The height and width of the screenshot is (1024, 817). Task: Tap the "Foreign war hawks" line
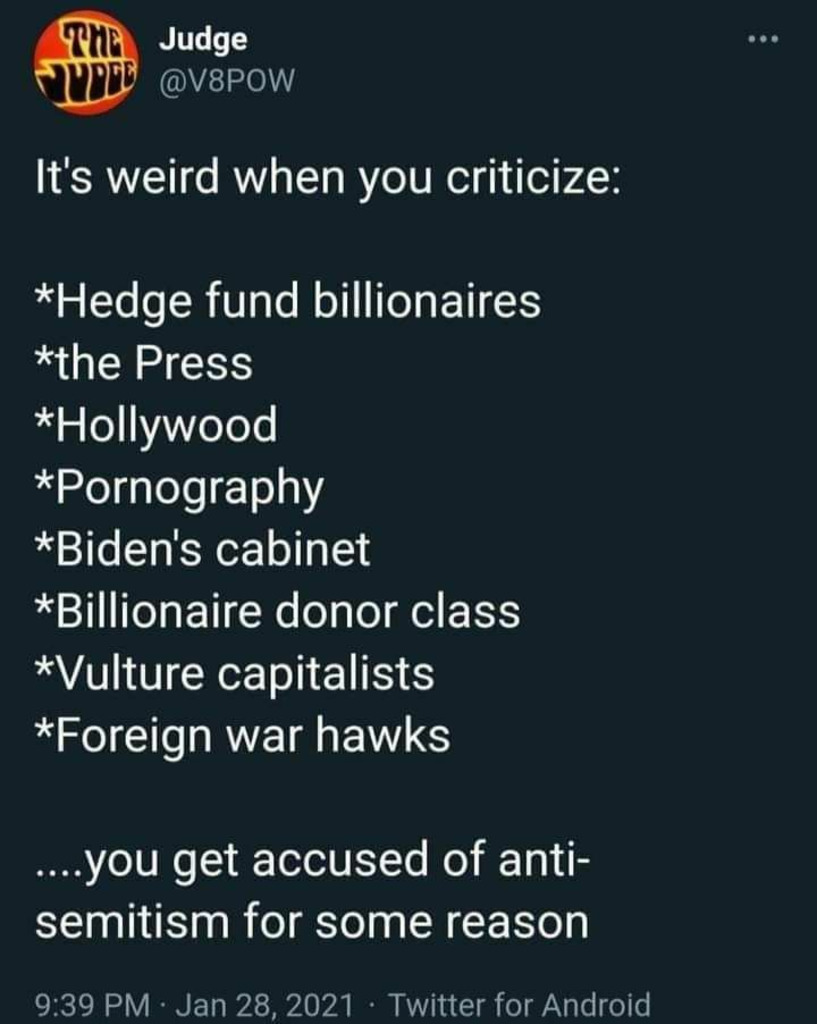[243, 737]
